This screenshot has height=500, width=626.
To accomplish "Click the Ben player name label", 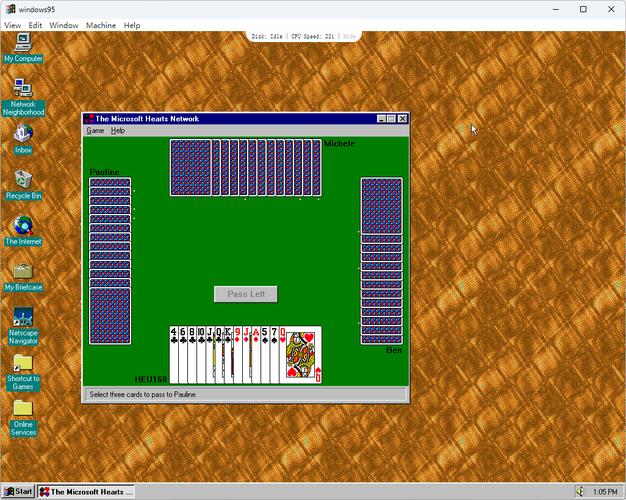I will [394, 350].
